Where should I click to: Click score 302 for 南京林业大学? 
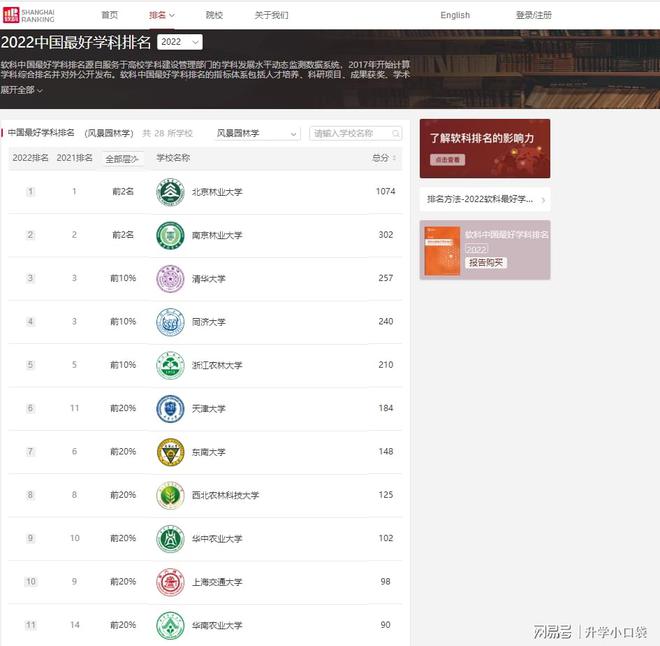386,235
